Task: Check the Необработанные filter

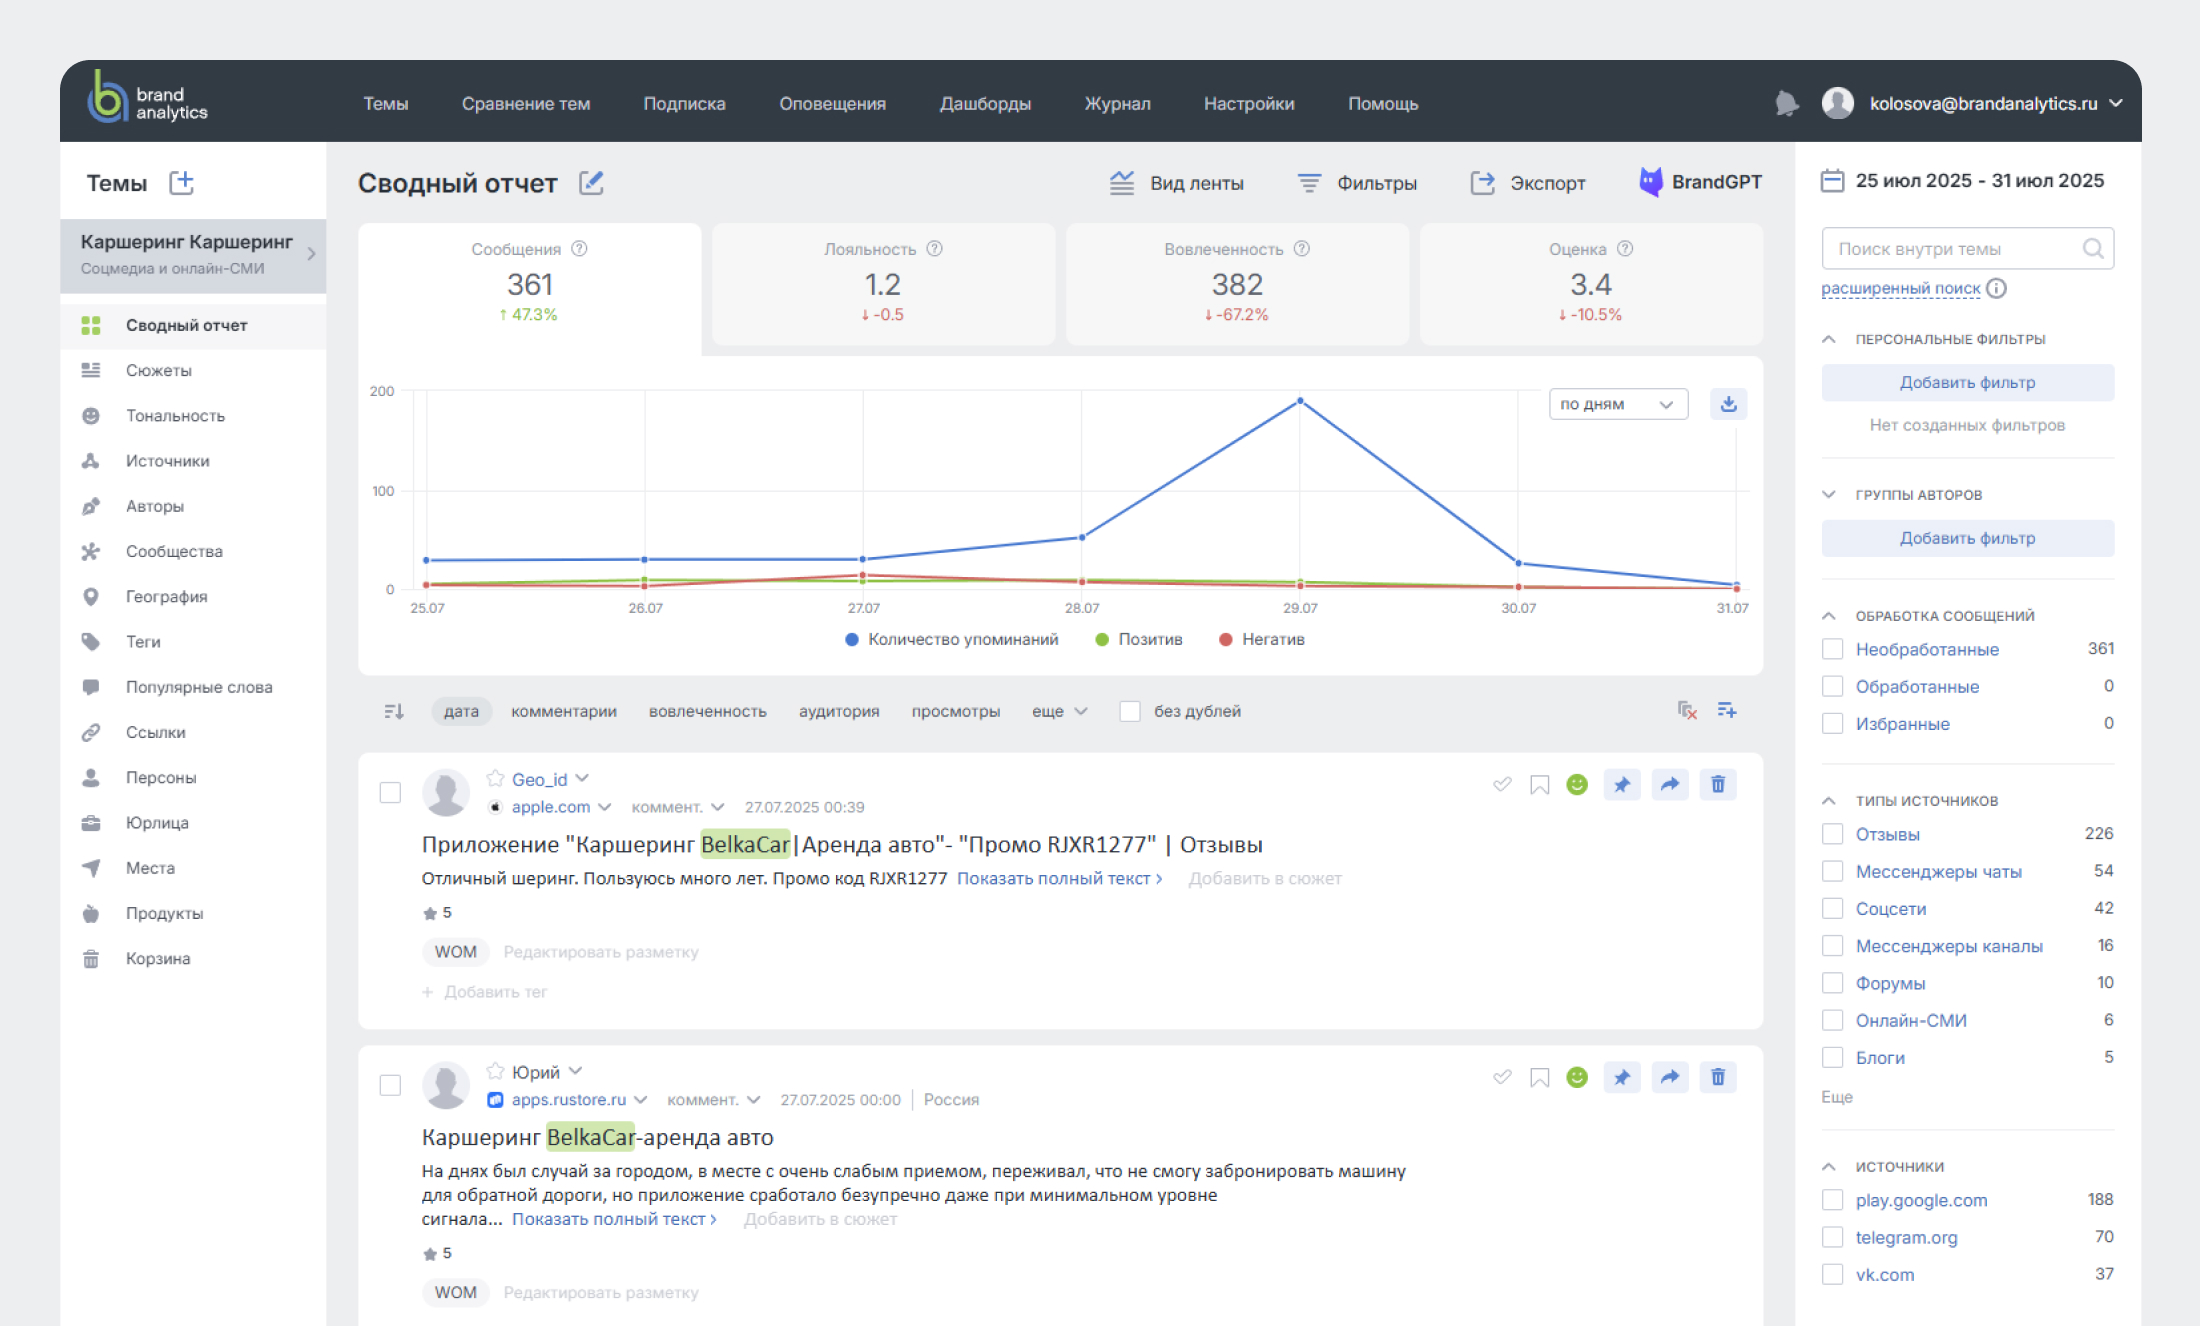Action: pyautogui.click(x=1832, y=649)
